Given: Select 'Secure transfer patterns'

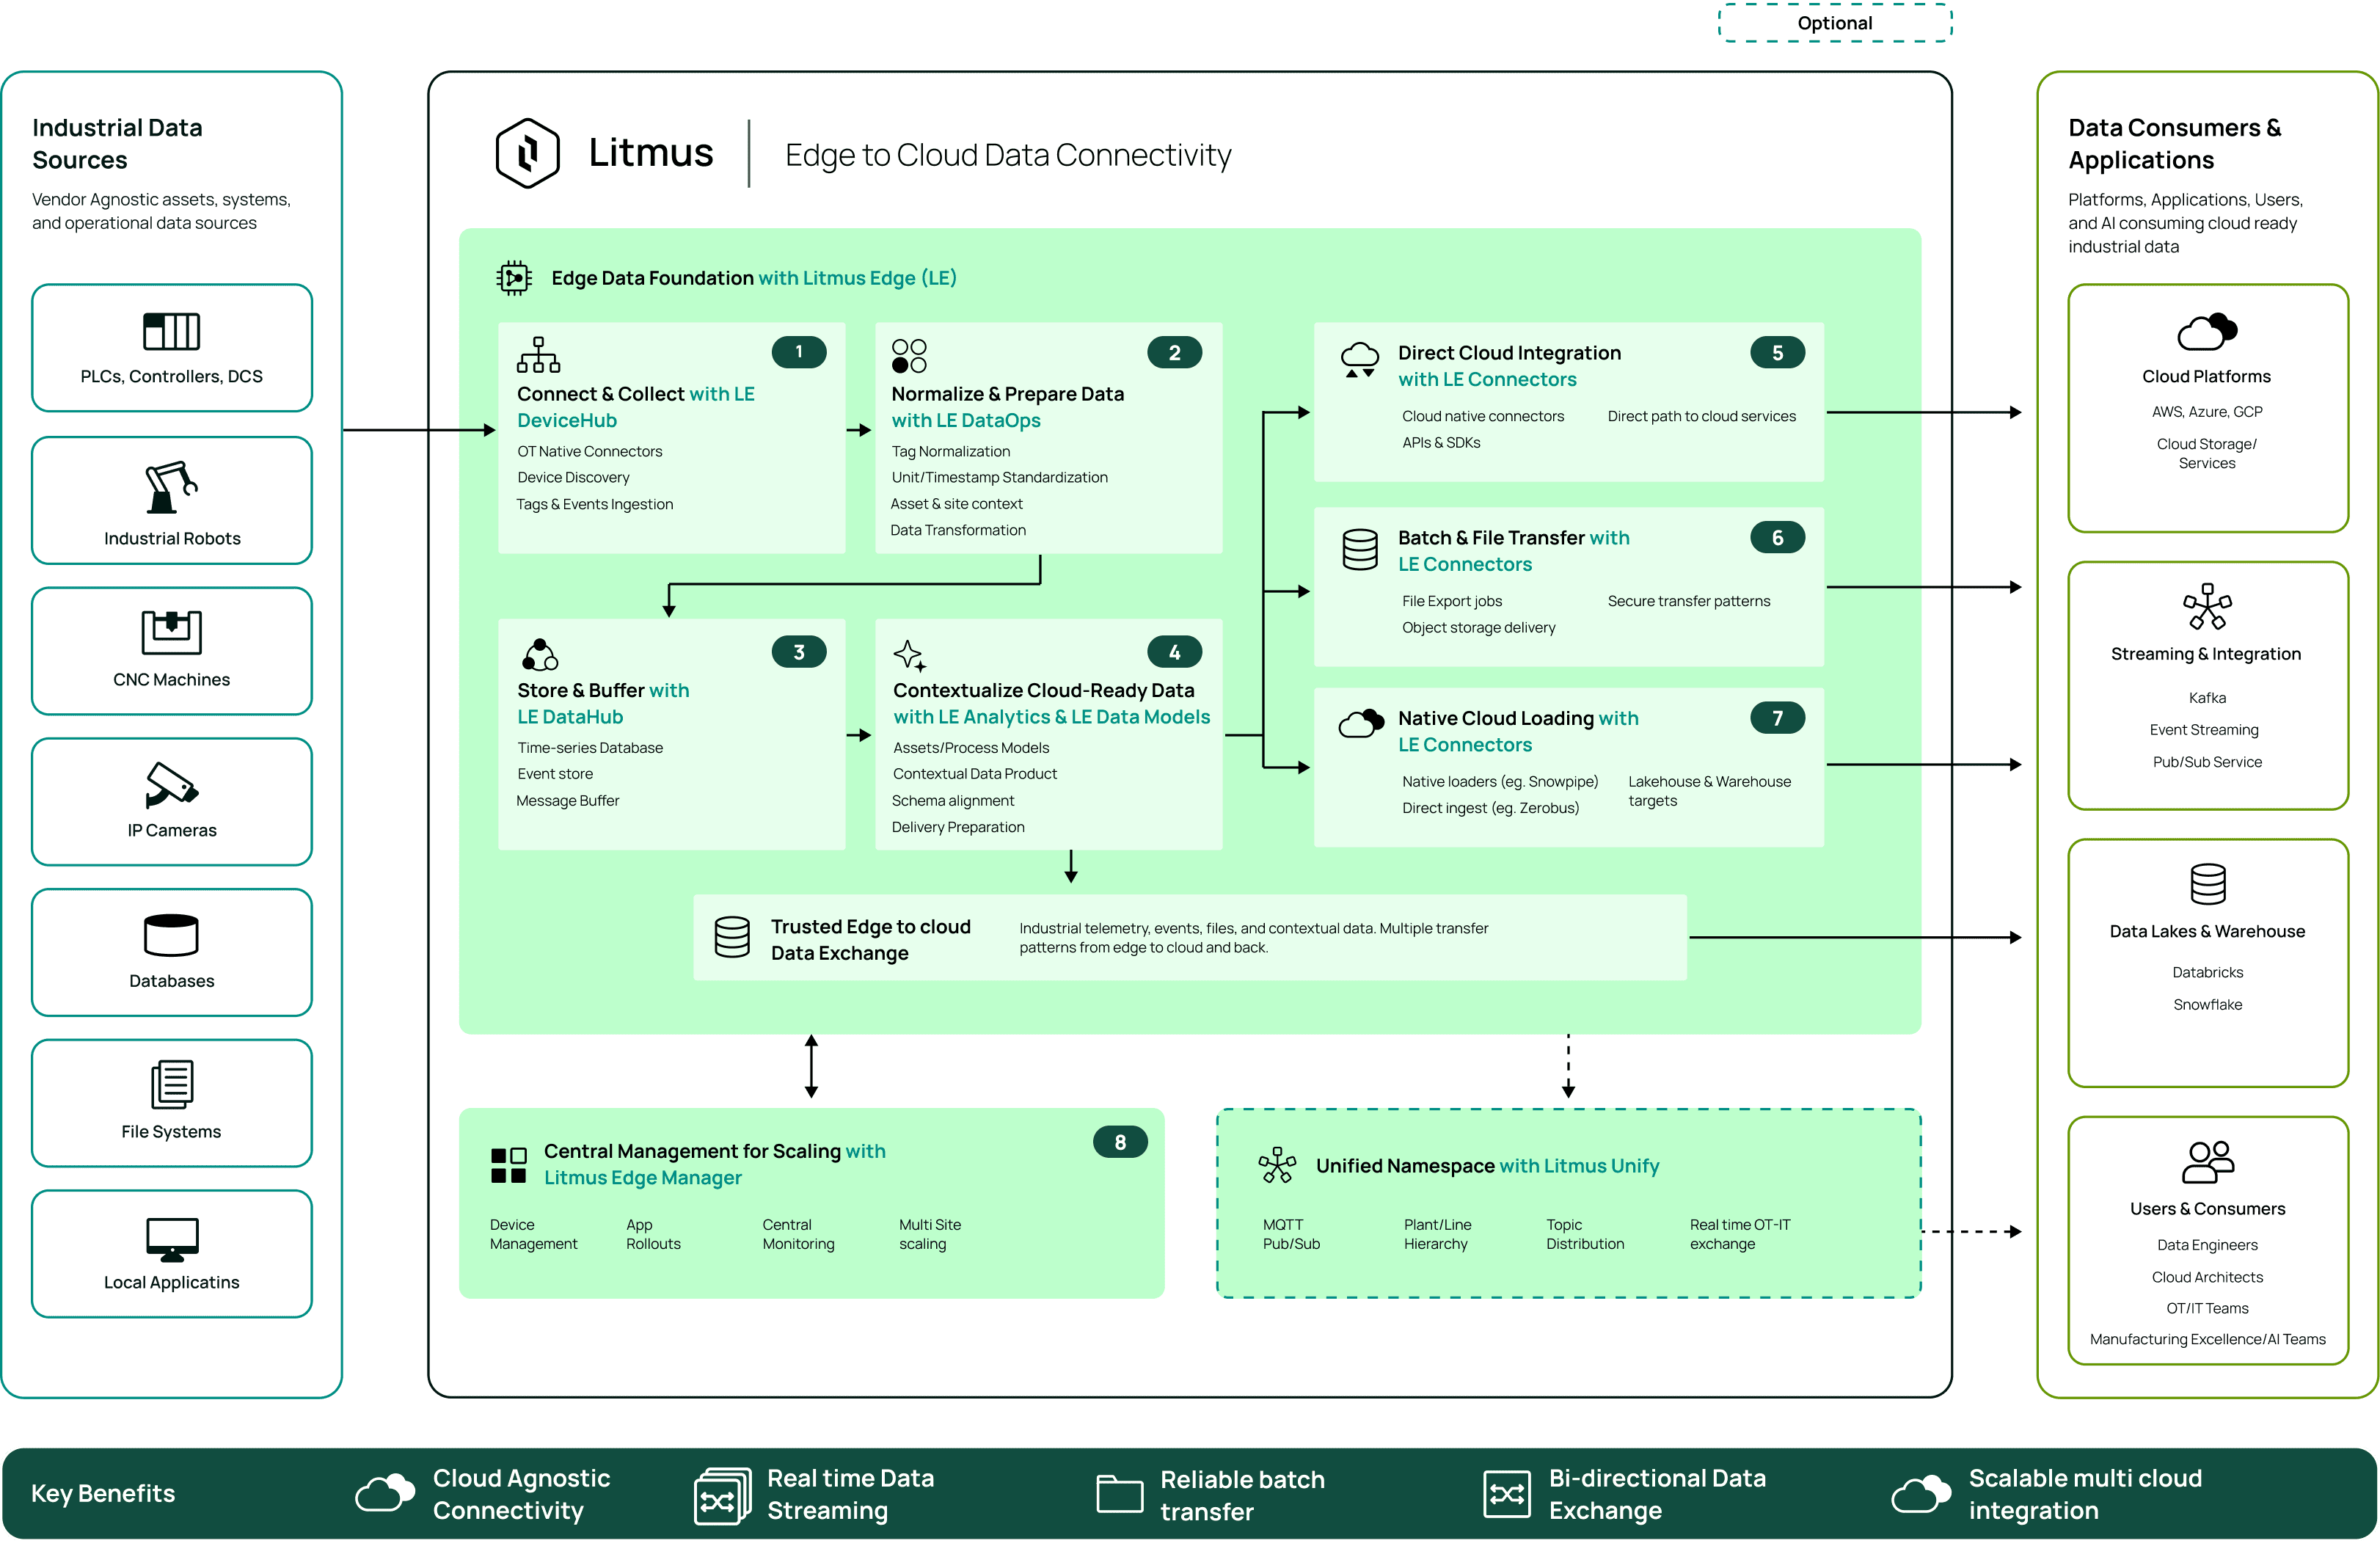Looking at the screenshot, I should (1688, 601).
